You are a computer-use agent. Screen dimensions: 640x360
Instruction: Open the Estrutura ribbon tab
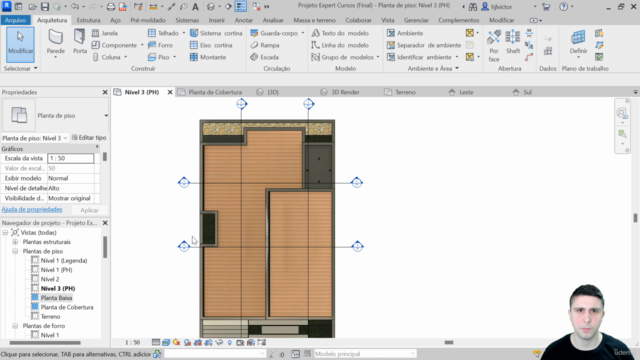tap(88, 20)
